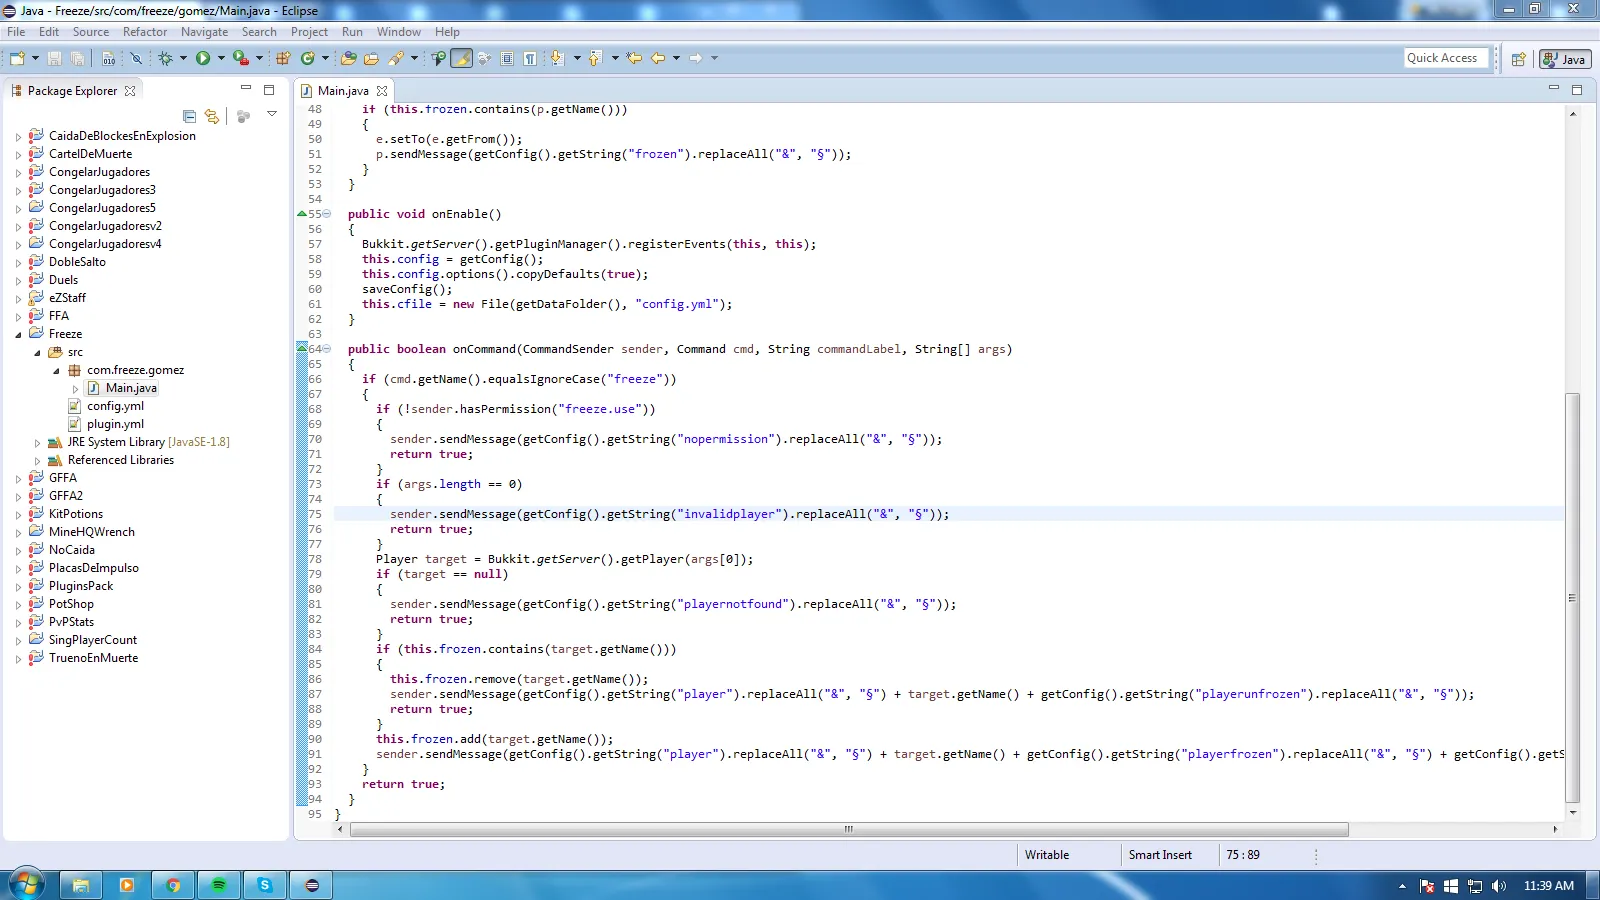Toggle Breadcrumb in the toolbar
The height and width of the screenshot is (900, 1600).
click(438, 58)
